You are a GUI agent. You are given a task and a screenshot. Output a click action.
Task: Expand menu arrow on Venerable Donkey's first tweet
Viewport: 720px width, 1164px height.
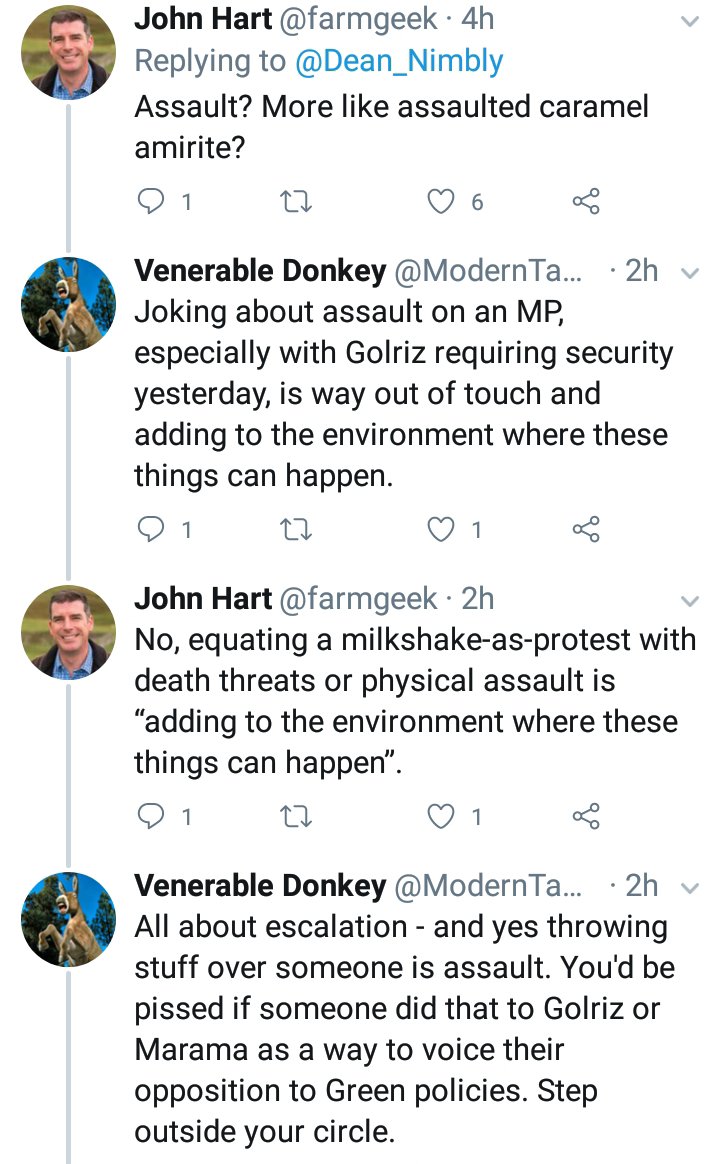pyautogui.click(x=689, y=273)
